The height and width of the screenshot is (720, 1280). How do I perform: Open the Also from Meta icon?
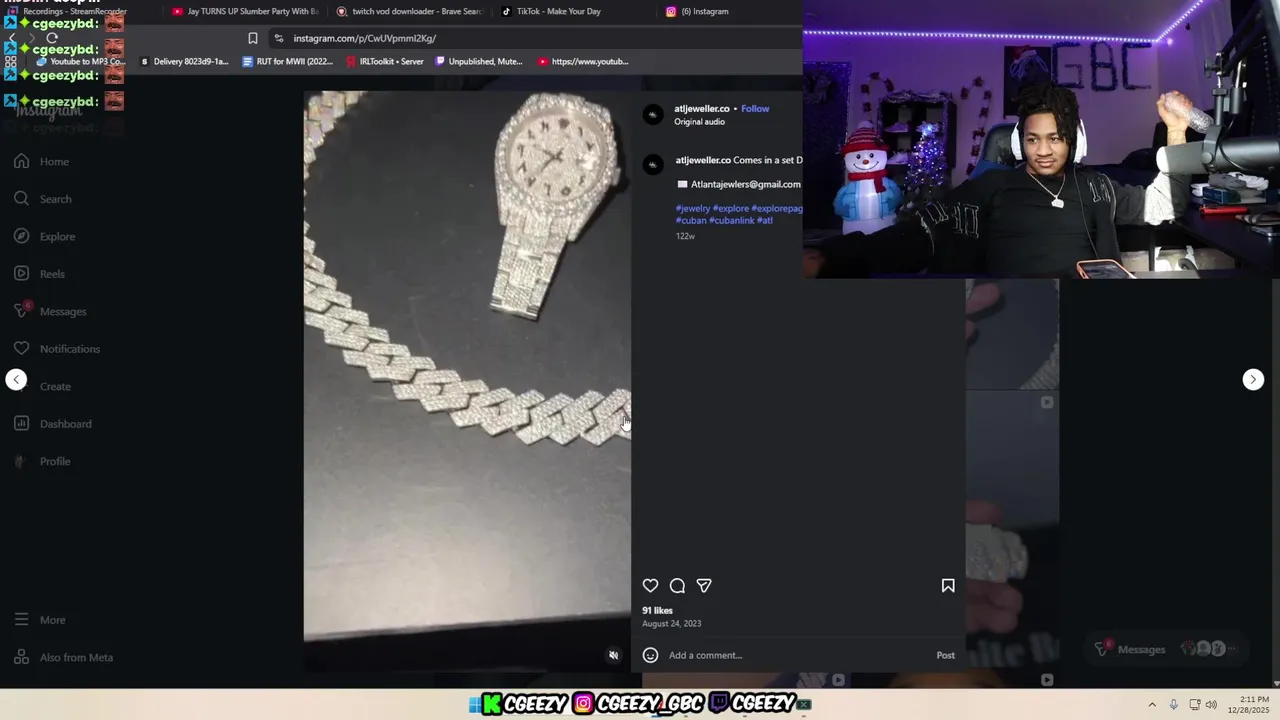(x=21, y=657)
